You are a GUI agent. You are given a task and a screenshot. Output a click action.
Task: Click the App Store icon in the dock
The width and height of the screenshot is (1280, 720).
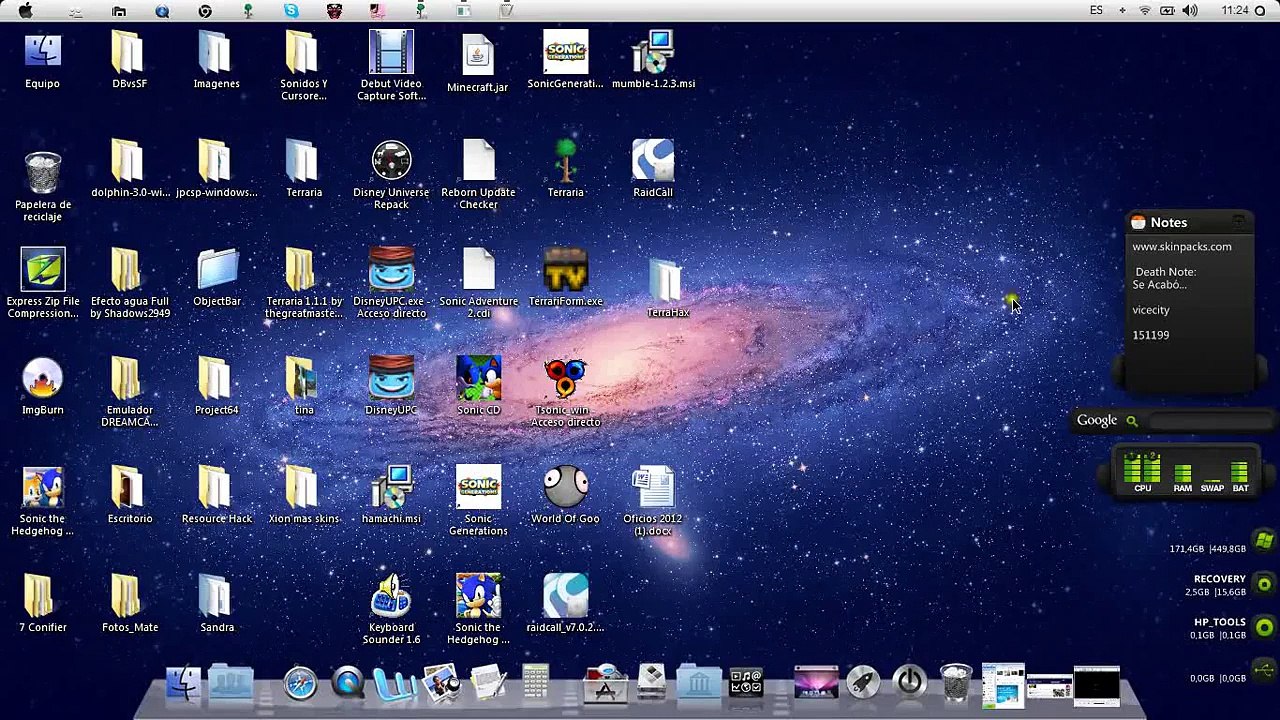pyautogui.click(x=605, y=684)
